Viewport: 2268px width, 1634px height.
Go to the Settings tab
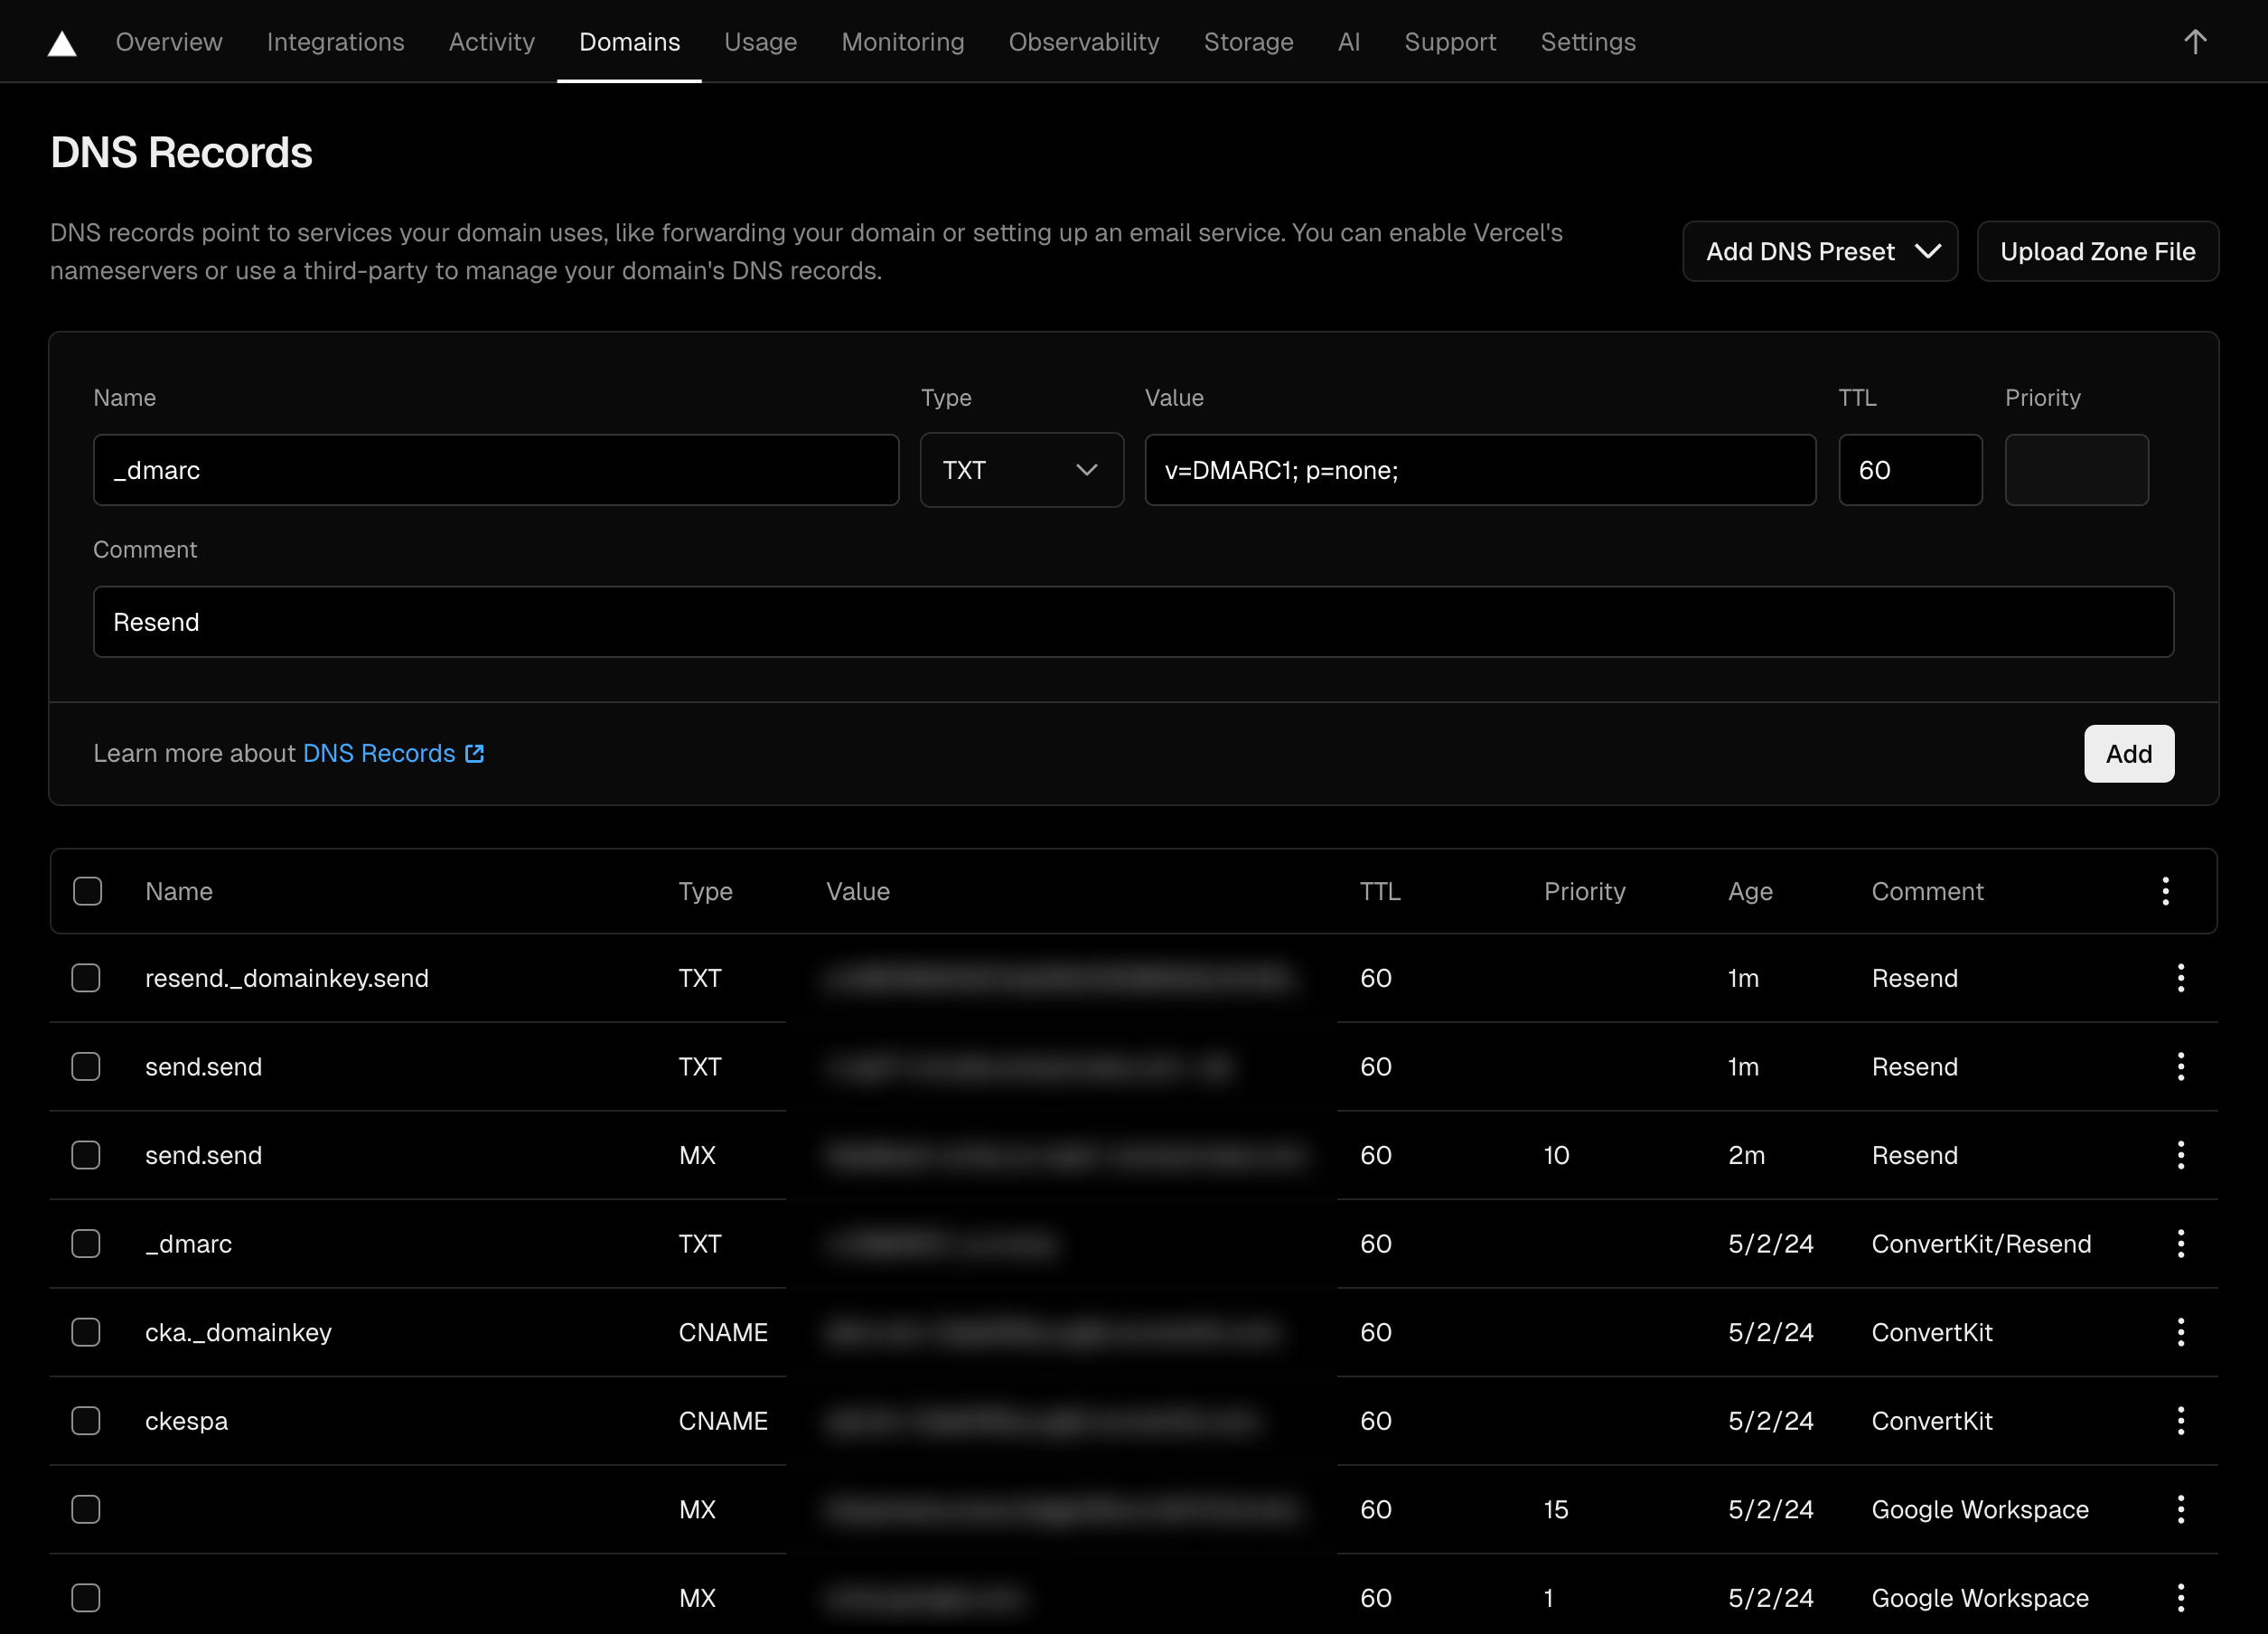[x=1587, y=42]
